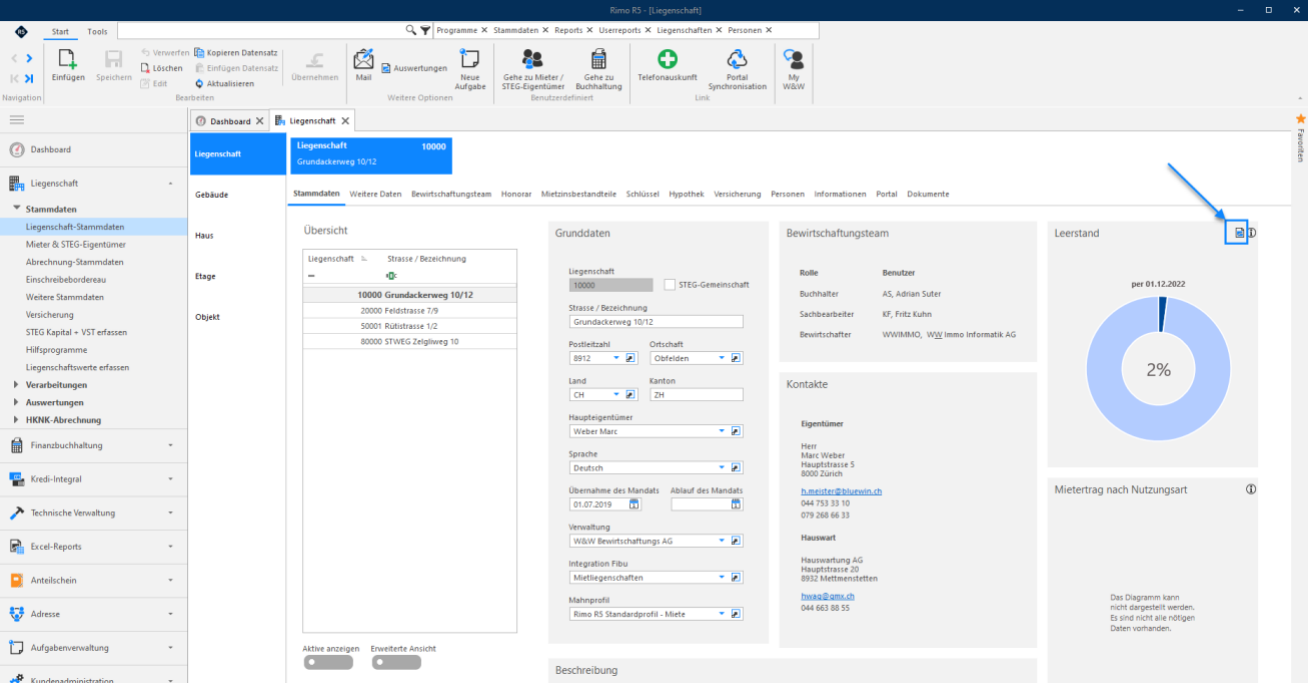Click the search magnifier icon in the top bar
1308x683 pixels.
[411, 31]
